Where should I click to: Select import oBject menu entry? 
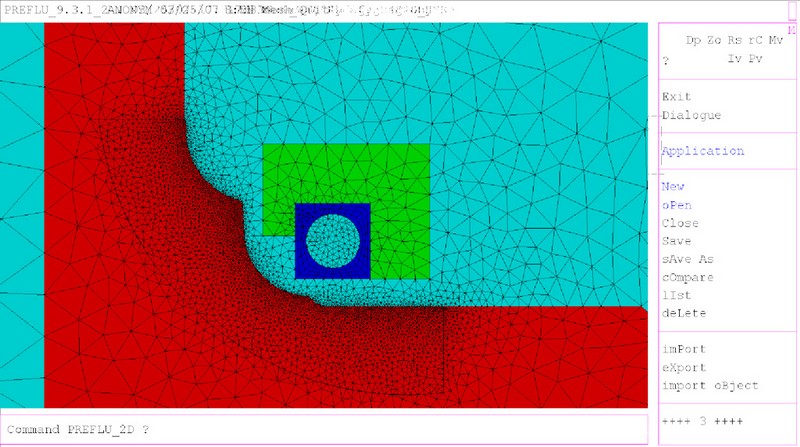pos(710,386)
